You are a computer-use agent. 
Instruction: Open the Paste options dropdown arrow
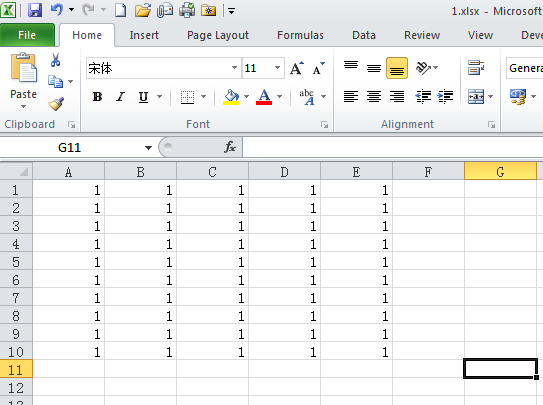[23, 107]
